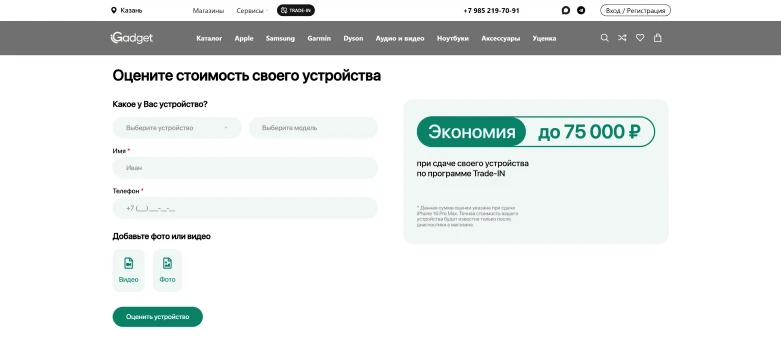Screen dimensions: 781x360
Task: Click the Экономия до 75 000 ₽ banner
Action: point(536,131)
